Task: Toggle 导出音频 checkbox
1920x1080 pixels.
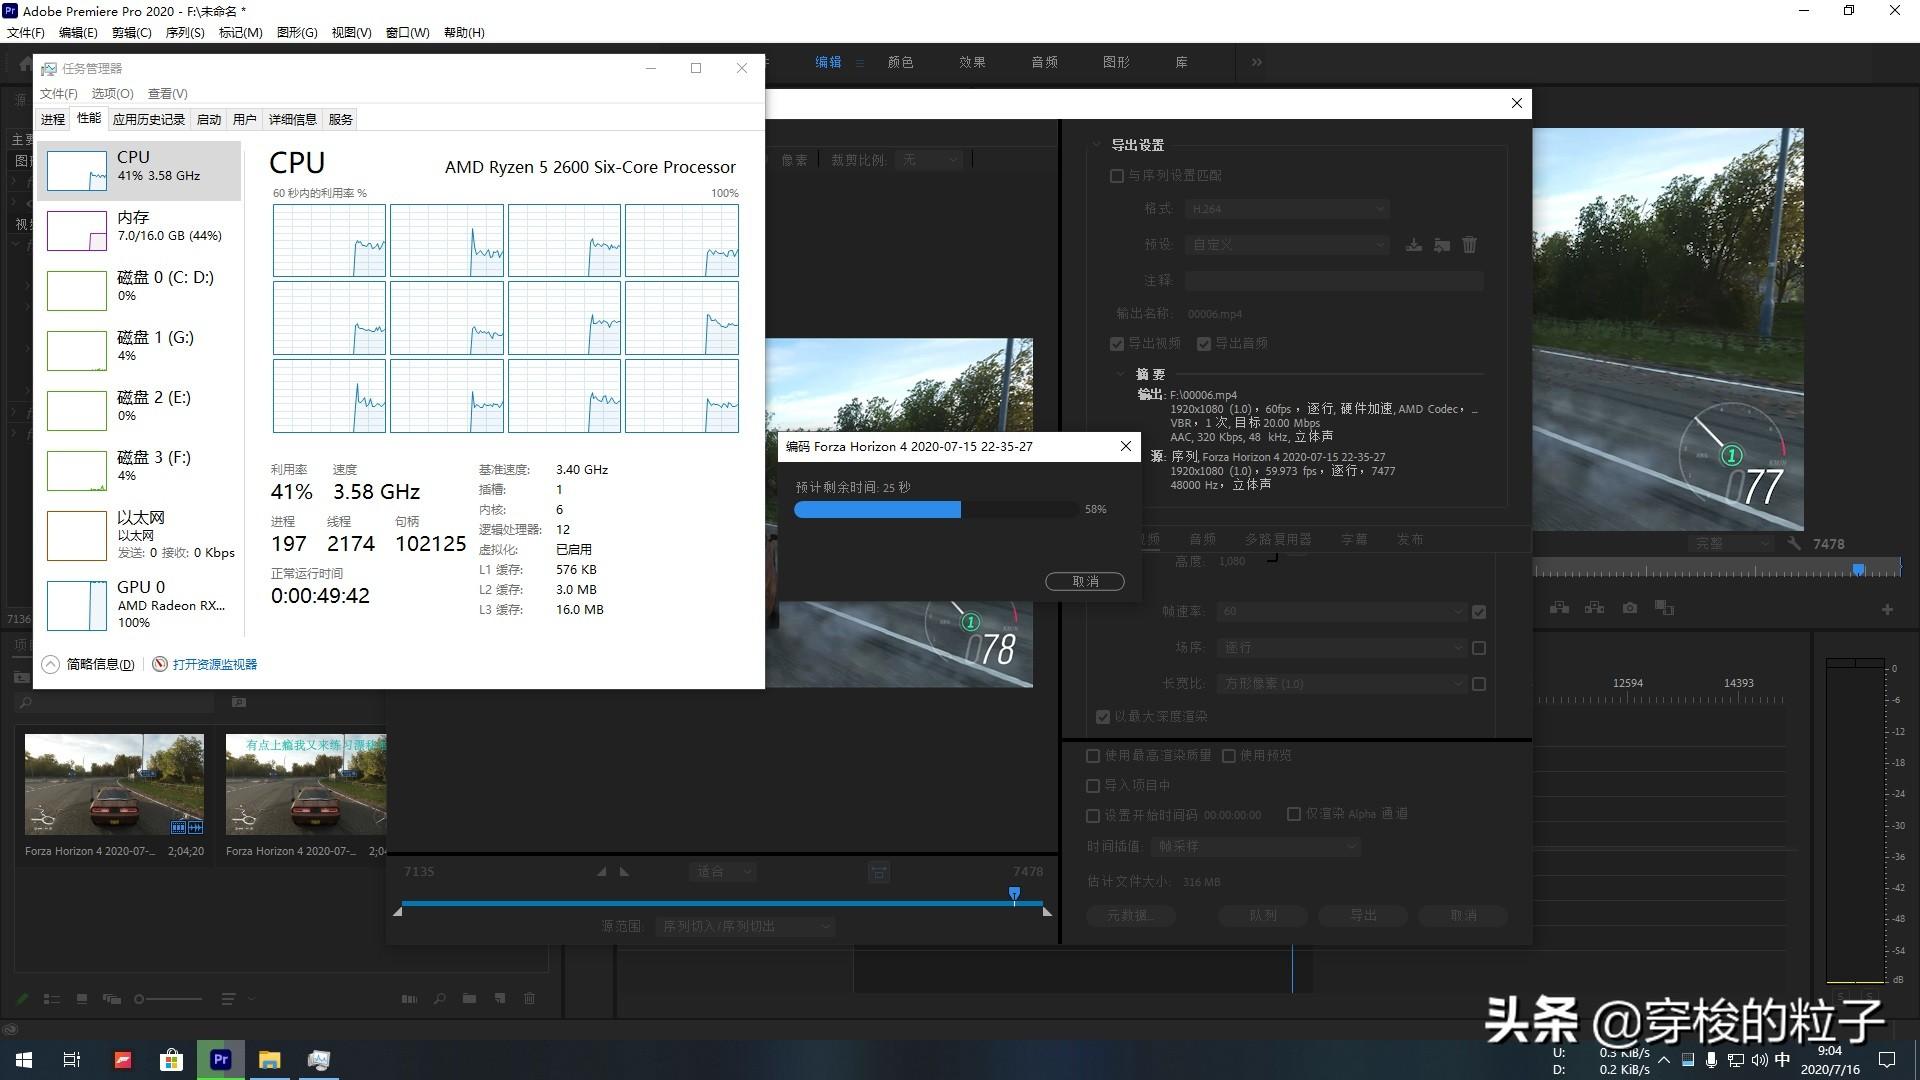Action: (x=1204, y=344)
